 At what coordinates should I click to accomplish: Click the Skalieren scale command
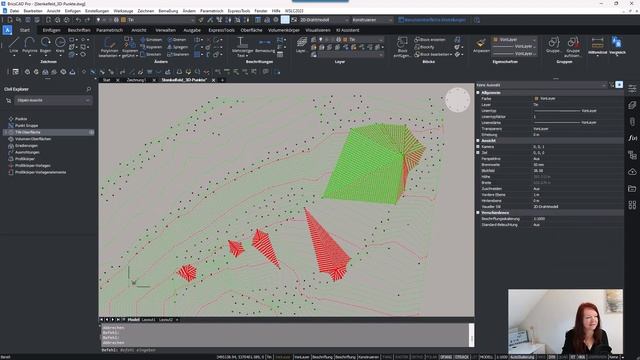[178, 54]
